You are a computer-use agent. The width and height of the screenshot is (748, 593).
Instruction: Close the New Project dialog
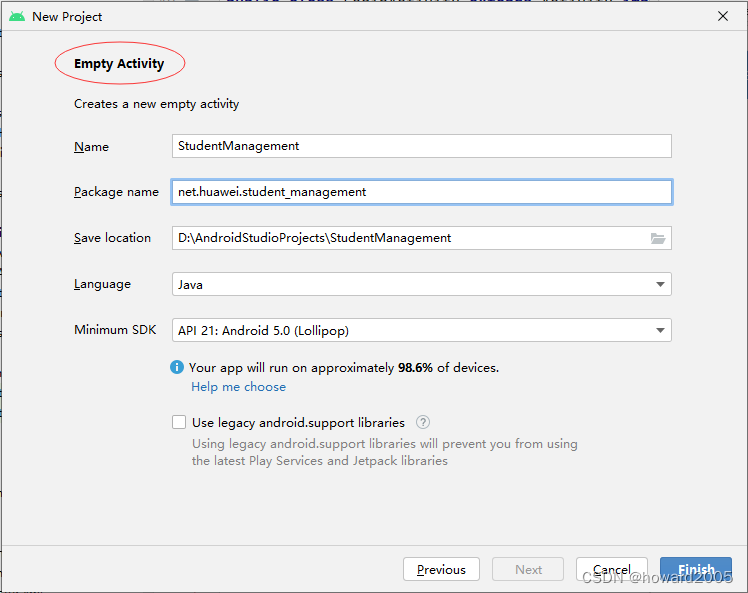pyautogui.click(x=723, y=16)
